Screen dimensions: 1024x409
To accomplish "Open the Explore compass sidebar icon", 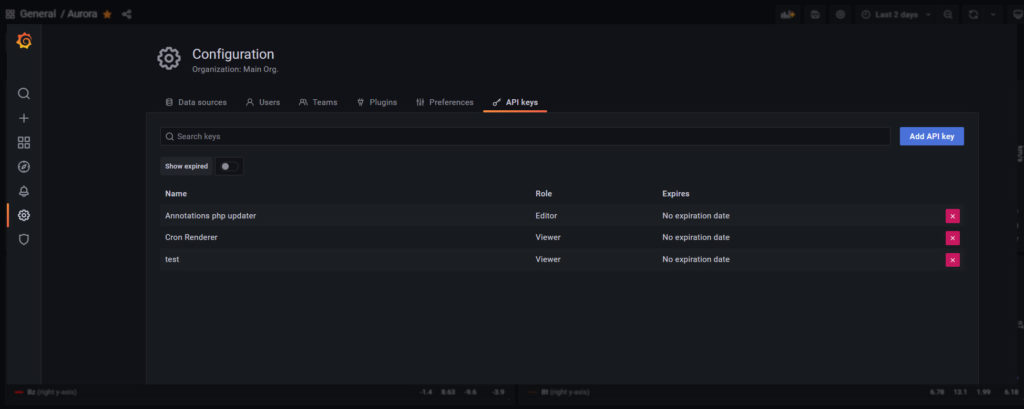I will click(24, 167).
